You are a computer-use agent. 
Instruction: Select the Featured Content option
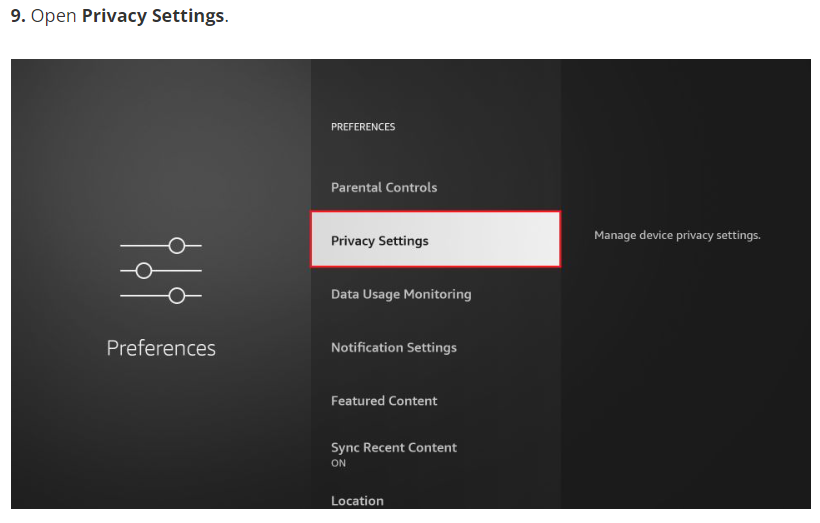point(384,400)
